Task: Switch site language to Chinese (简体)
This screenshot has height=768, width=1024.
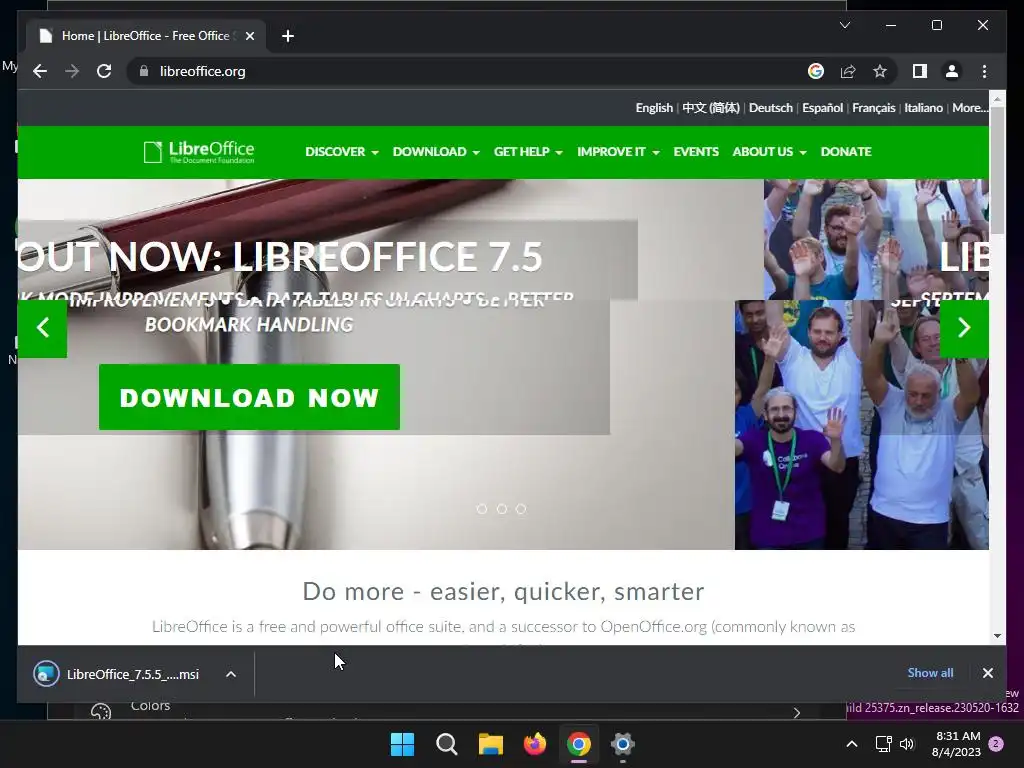Action: (x=711, y=108)
